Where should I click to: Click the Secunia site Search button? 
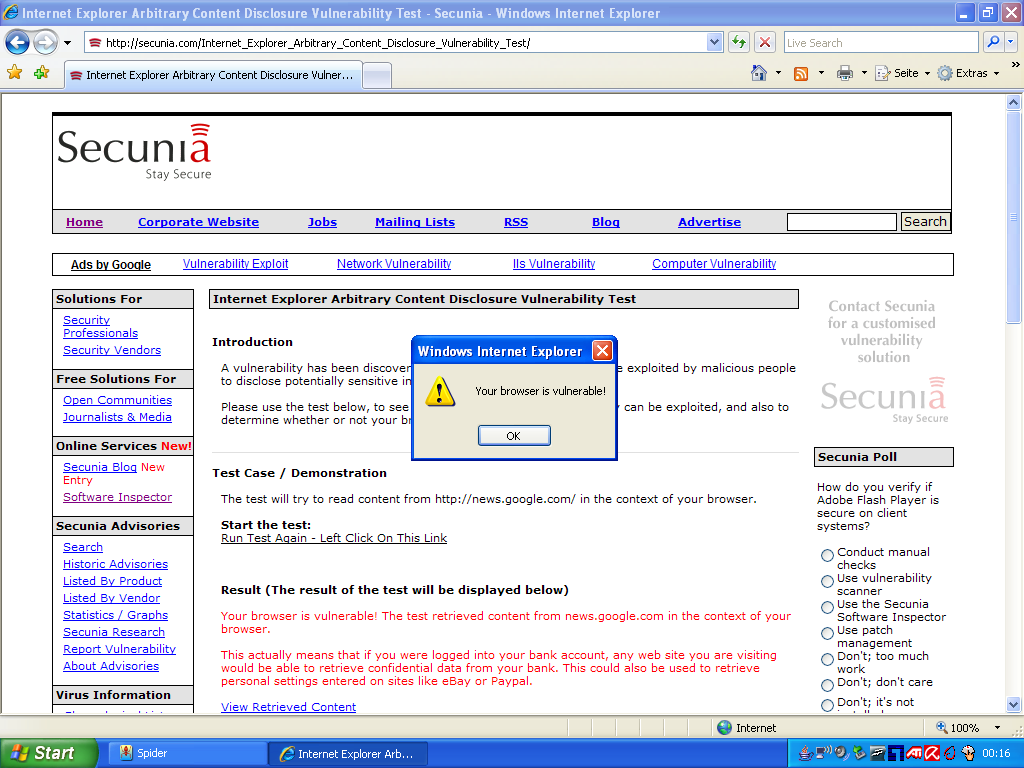[925, 221]
